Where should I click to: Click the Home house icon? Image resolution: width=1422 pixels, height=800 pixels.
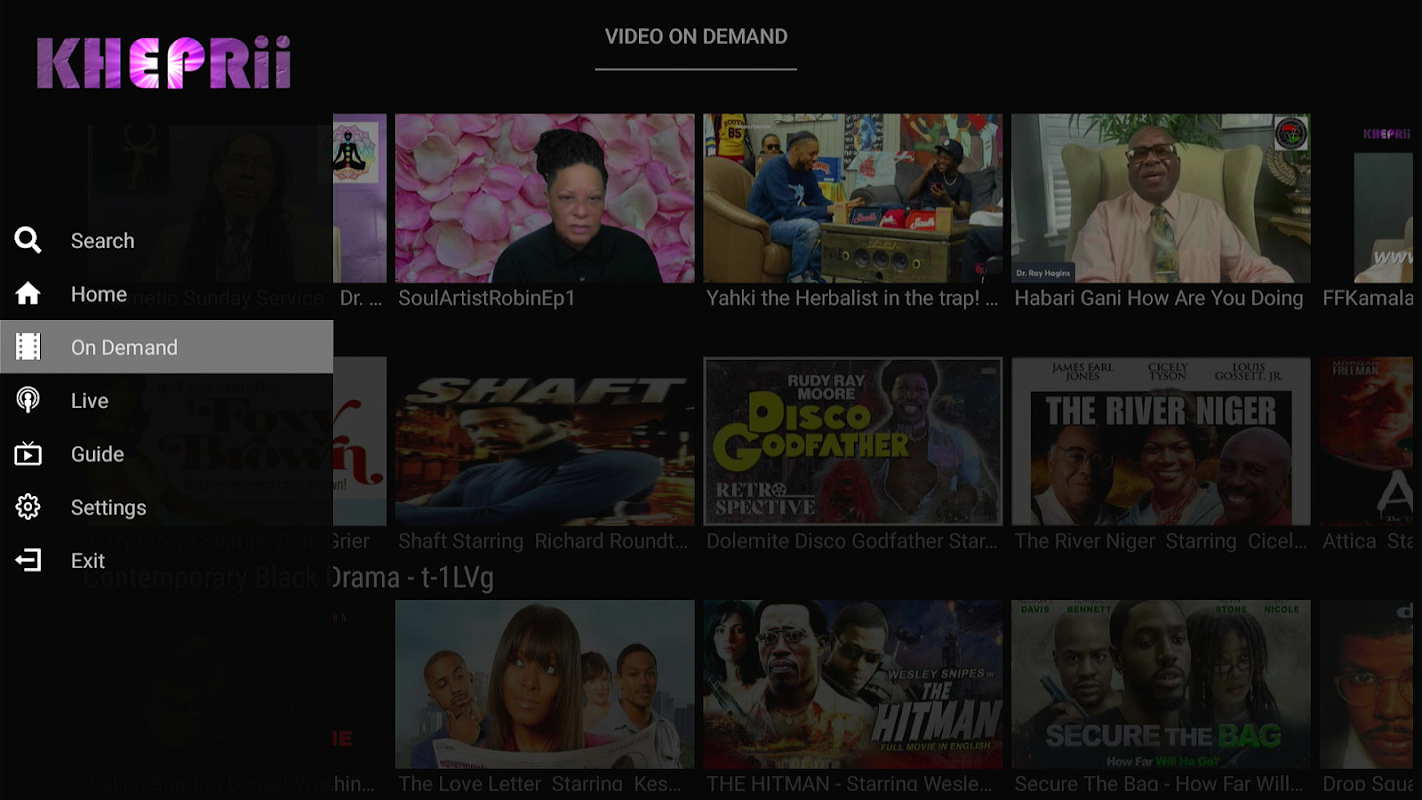point(28,294)
